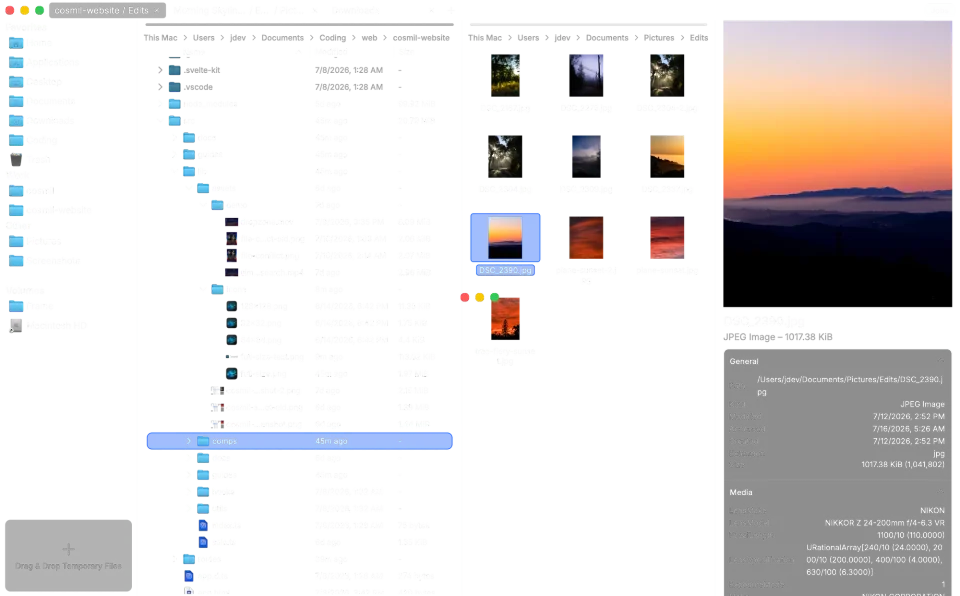Select the Desktop folder in sidebar
960x596 pixels.
point(35,81)
